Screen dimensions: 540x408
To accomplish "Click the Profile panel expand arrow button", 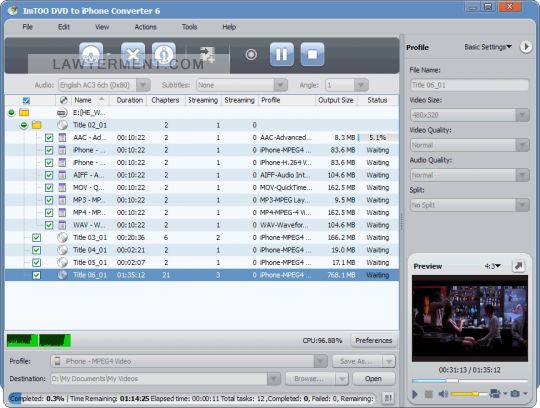I will (526, 47).
